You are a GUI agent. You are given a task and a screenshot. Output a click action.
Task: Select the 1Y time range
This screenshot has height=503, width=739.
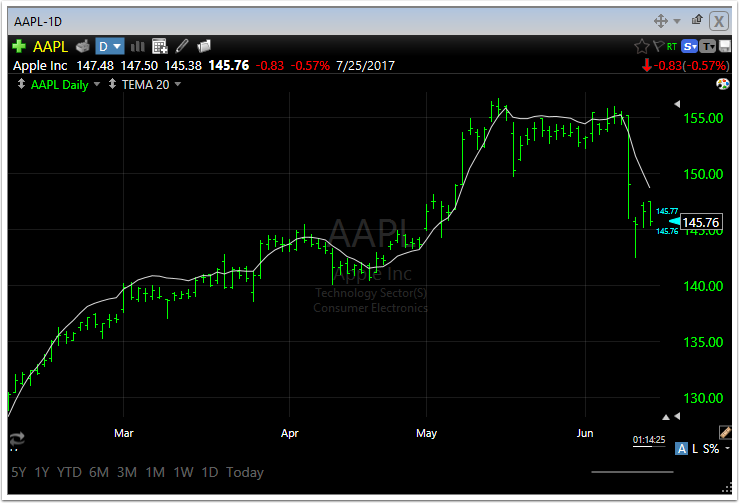[42, 472]
